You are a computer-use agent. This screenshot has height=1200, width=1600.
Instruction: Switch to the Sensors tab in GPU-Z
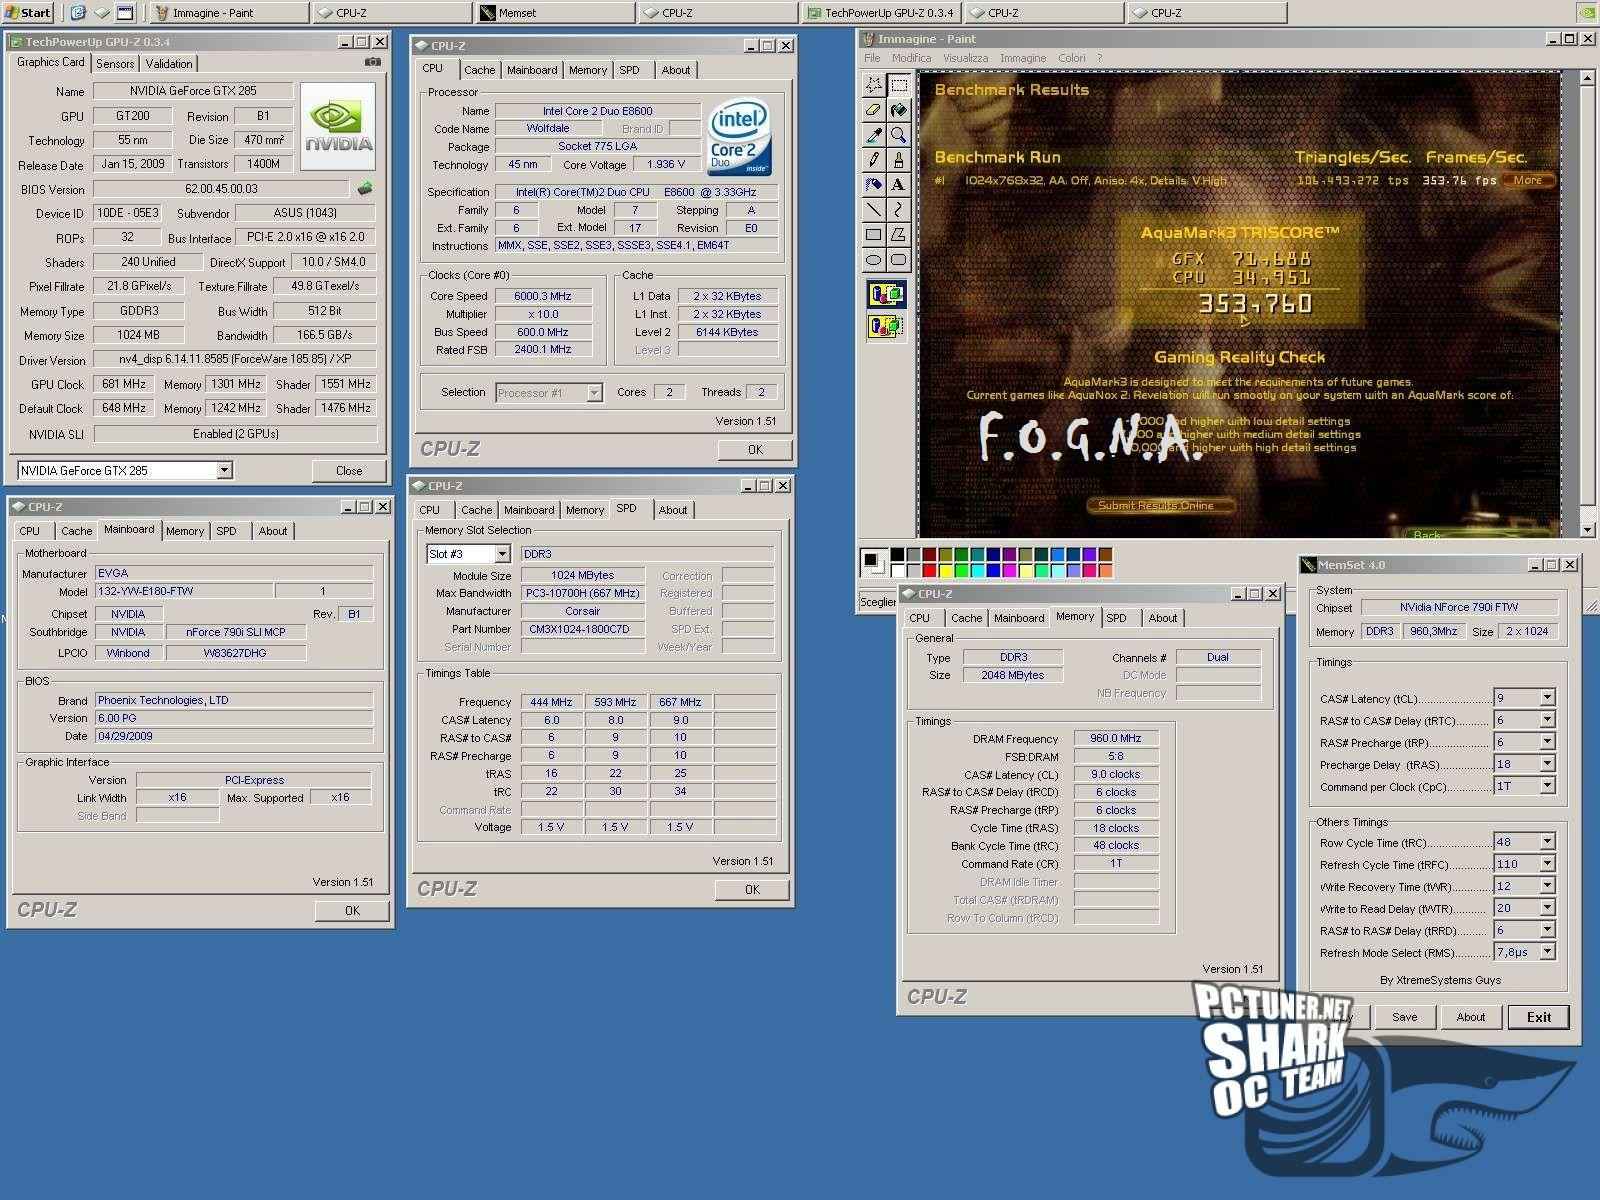tap(115, 63)
